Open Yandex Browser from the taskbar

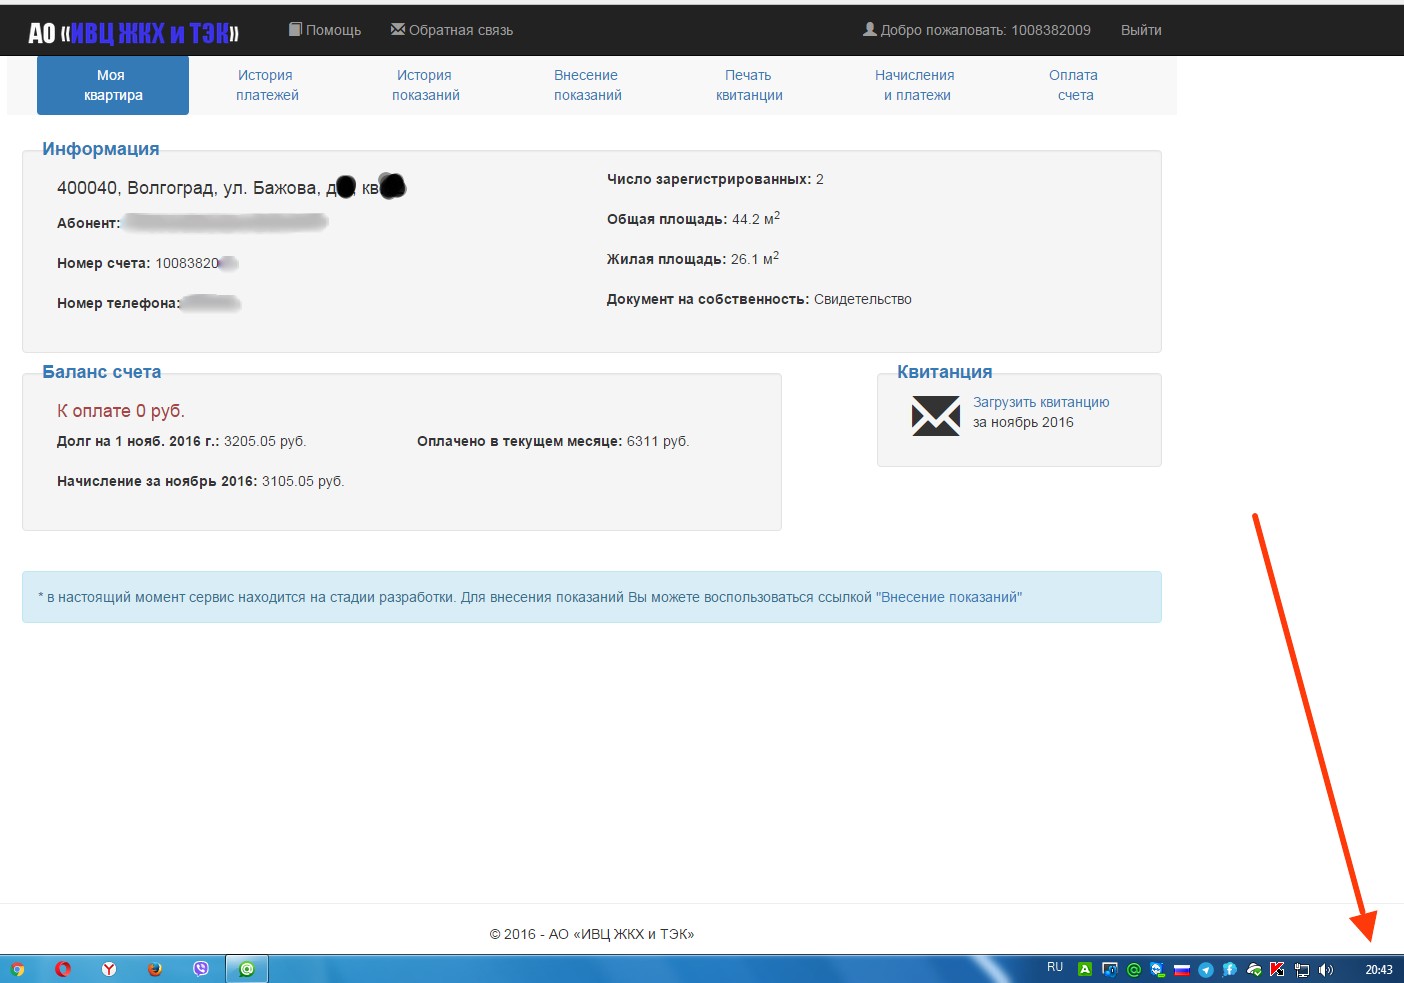click(109, 969)
